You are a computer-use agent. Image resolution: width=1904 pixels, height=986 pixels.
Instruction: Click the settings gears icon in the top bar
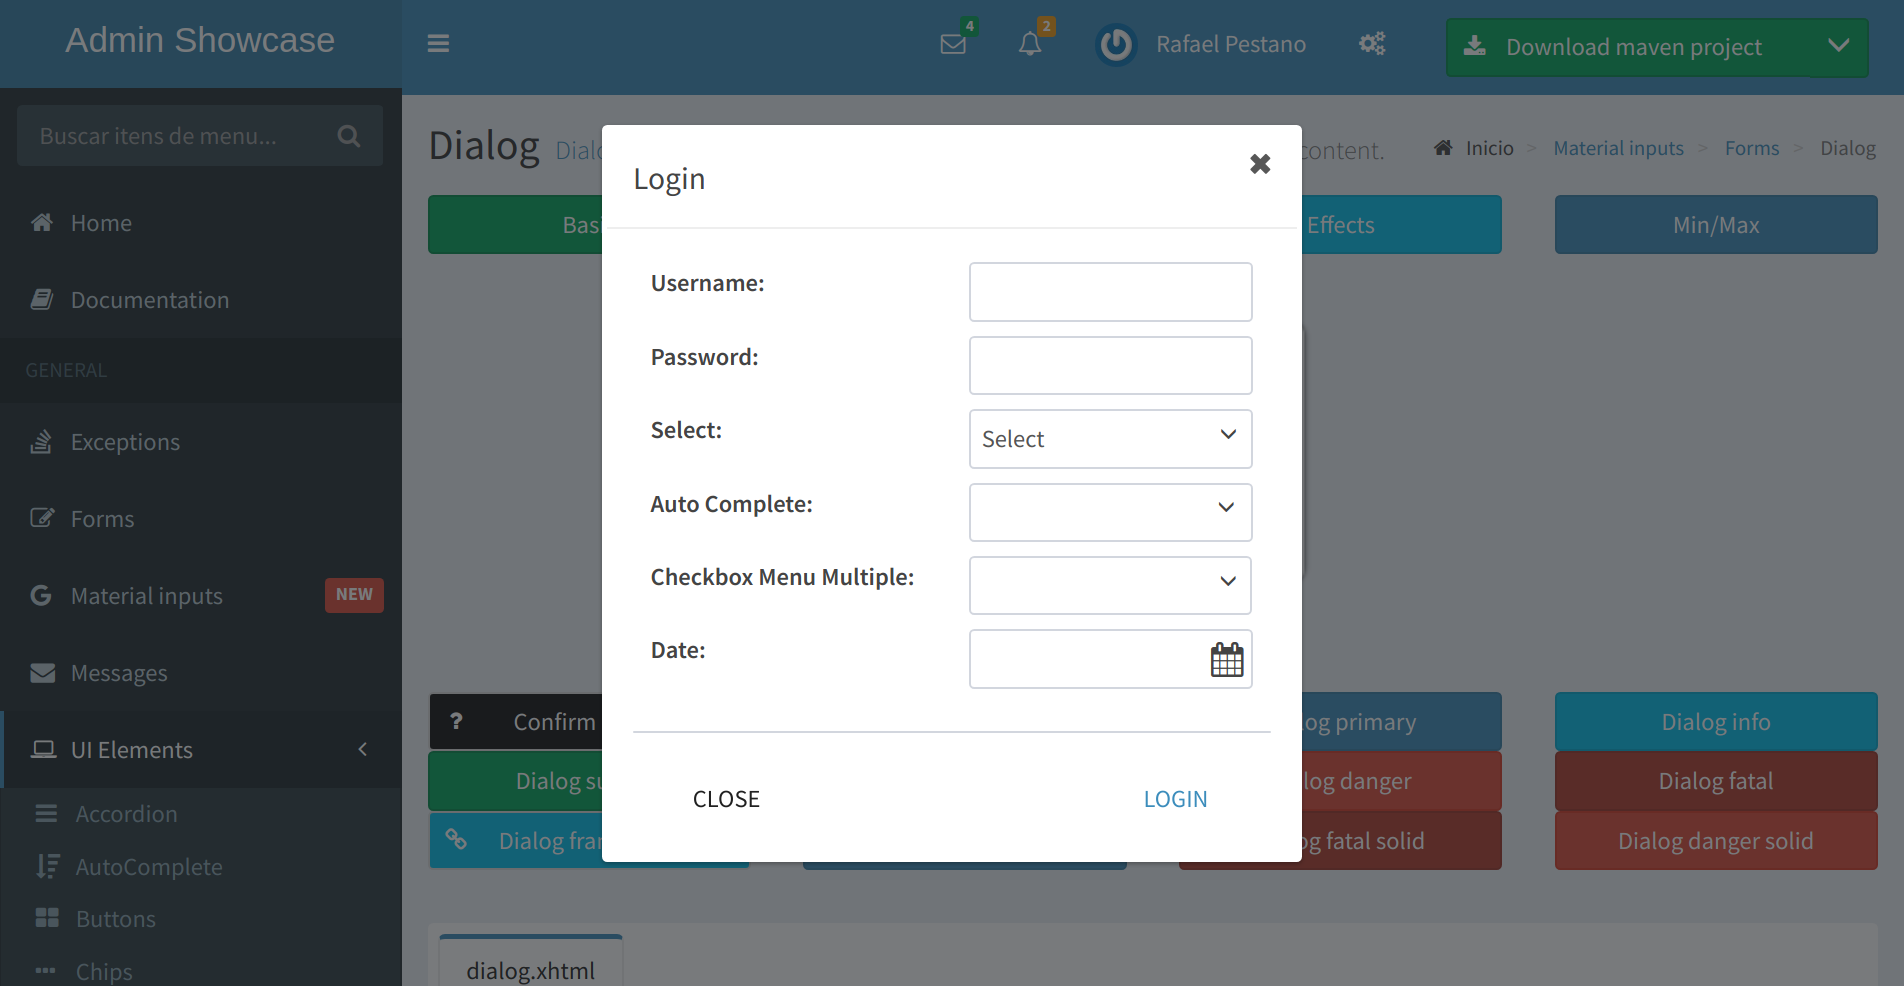click(x=1371, y=43)
